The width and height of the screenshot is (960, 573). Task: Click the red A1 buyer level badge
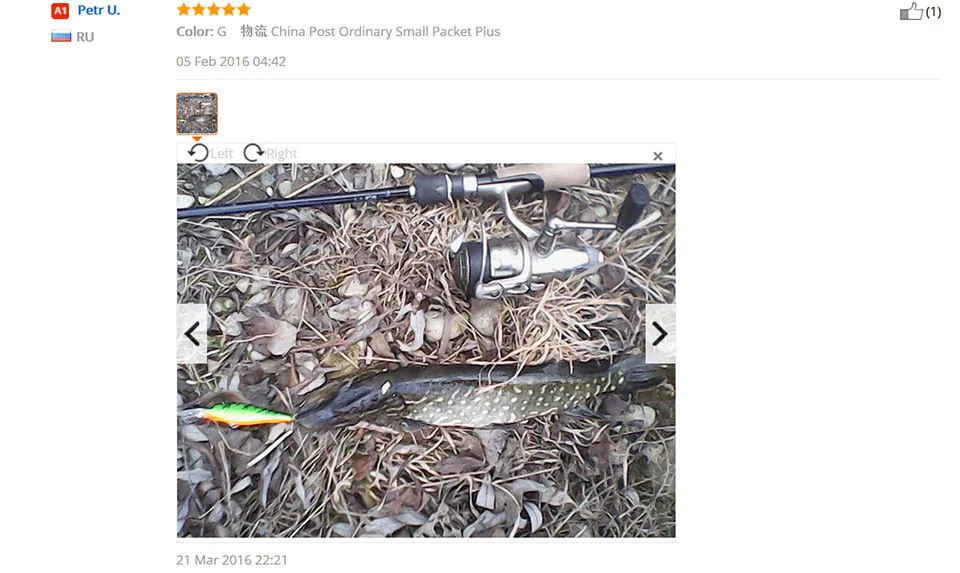60,10
